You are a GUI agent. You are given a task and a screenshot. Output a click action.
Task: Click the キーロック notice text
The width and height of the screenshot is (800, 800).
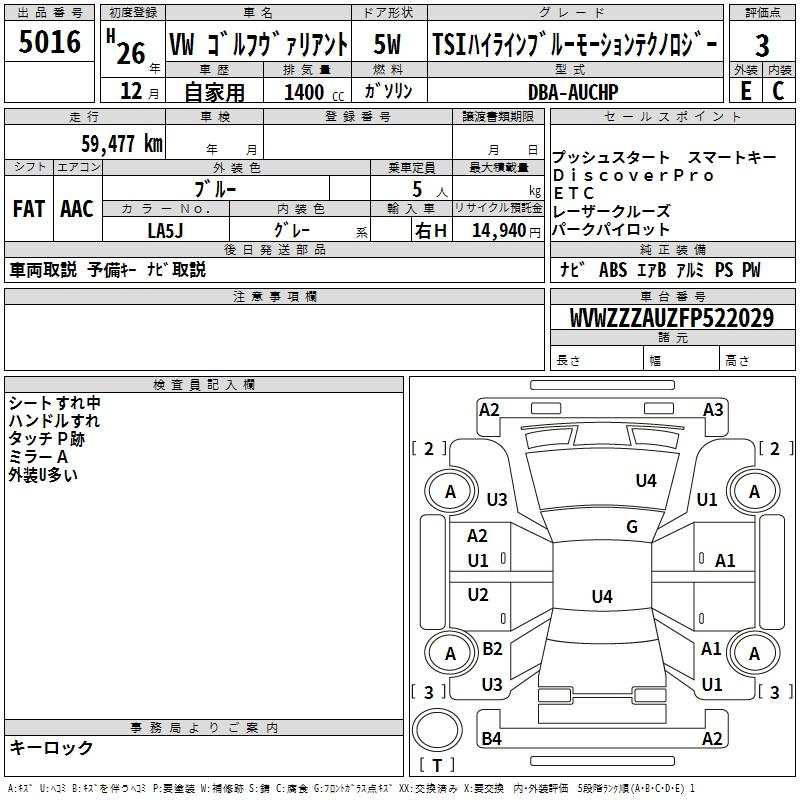[51, 747]
